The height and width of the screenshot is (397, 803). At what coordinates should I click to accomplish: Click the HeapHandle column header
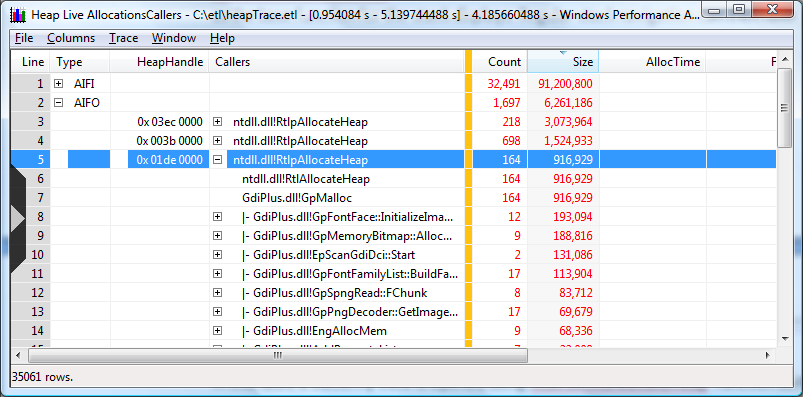159,61
